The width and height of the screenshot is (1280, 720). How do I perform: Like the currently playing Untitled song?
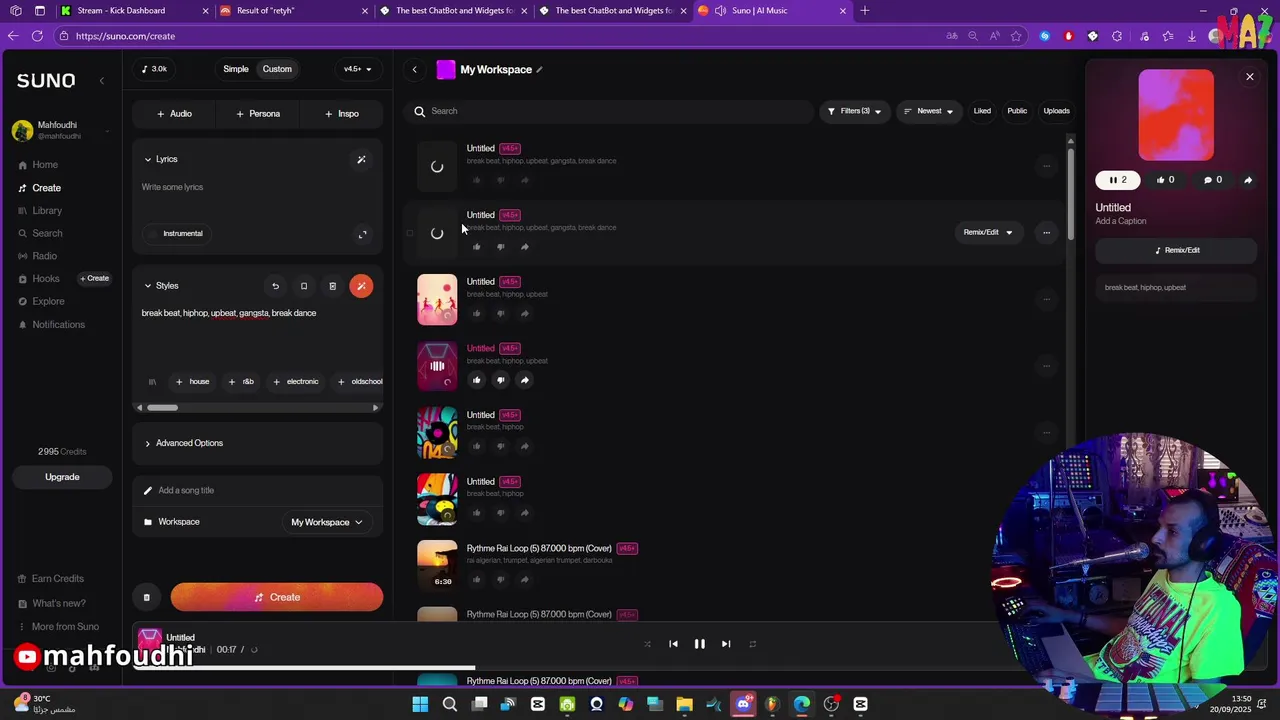[x=476, y=380]
